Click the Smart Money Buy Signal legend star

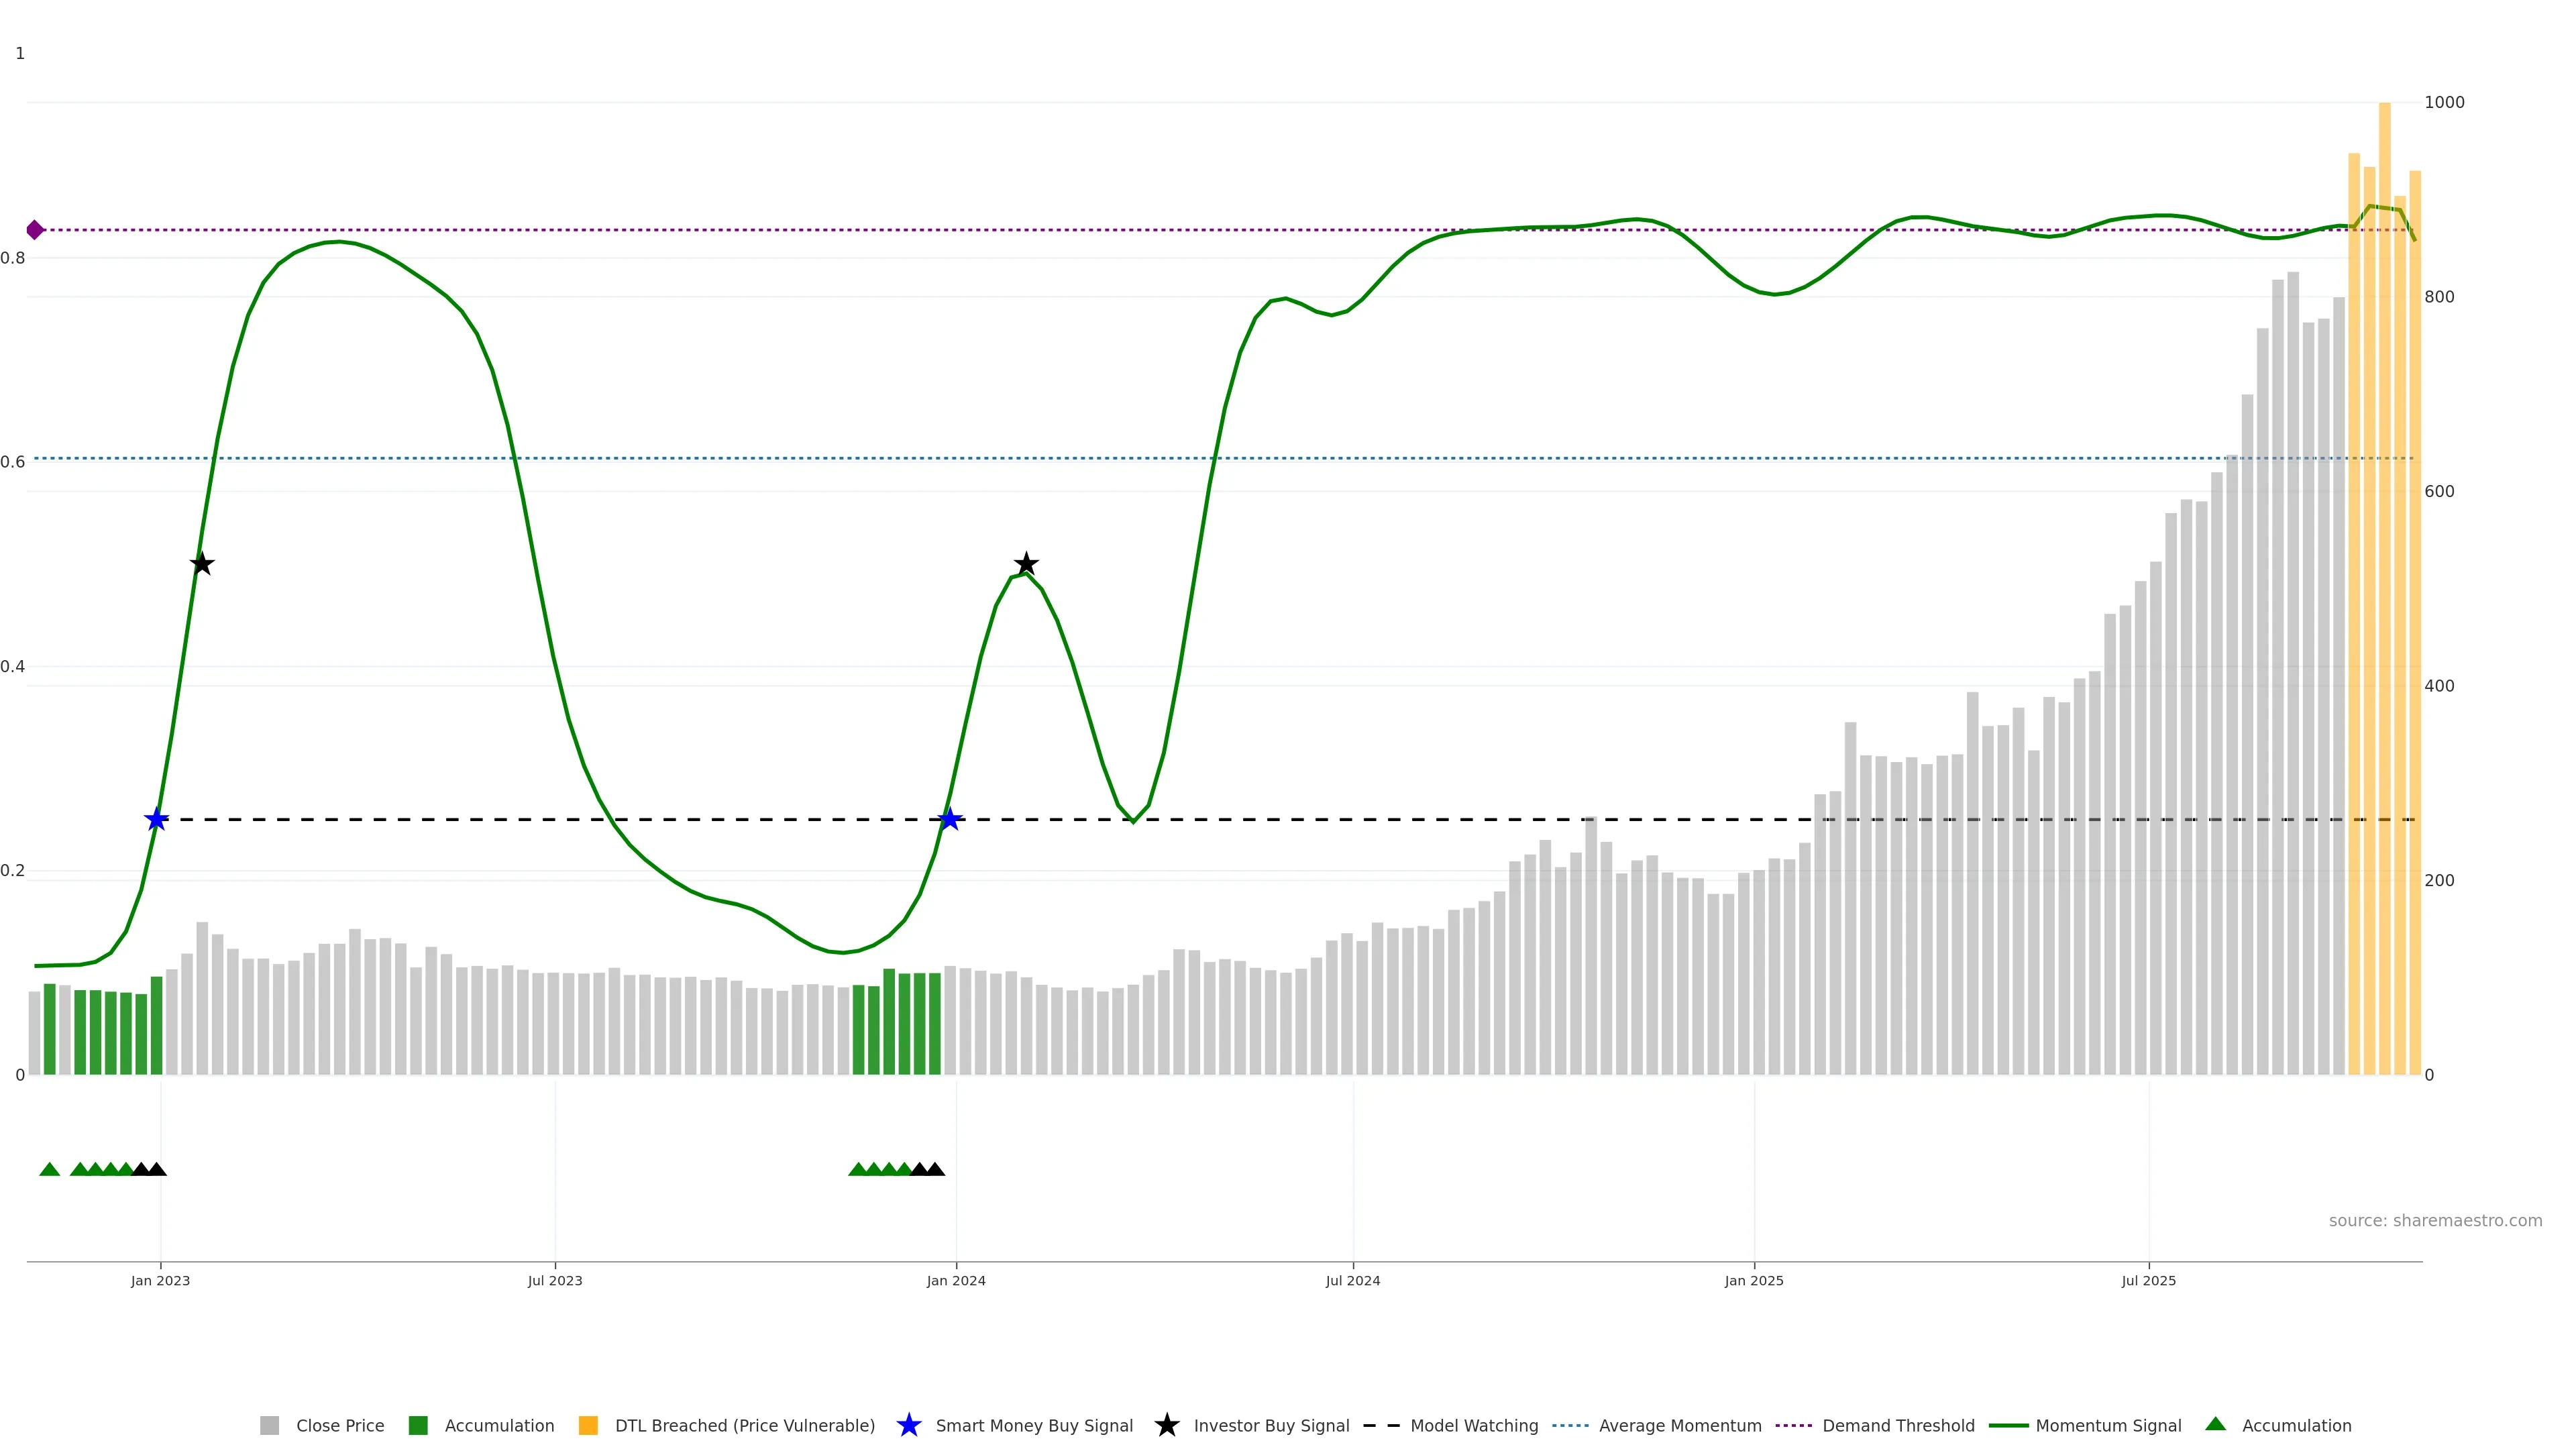click(x=909, y=1425)
